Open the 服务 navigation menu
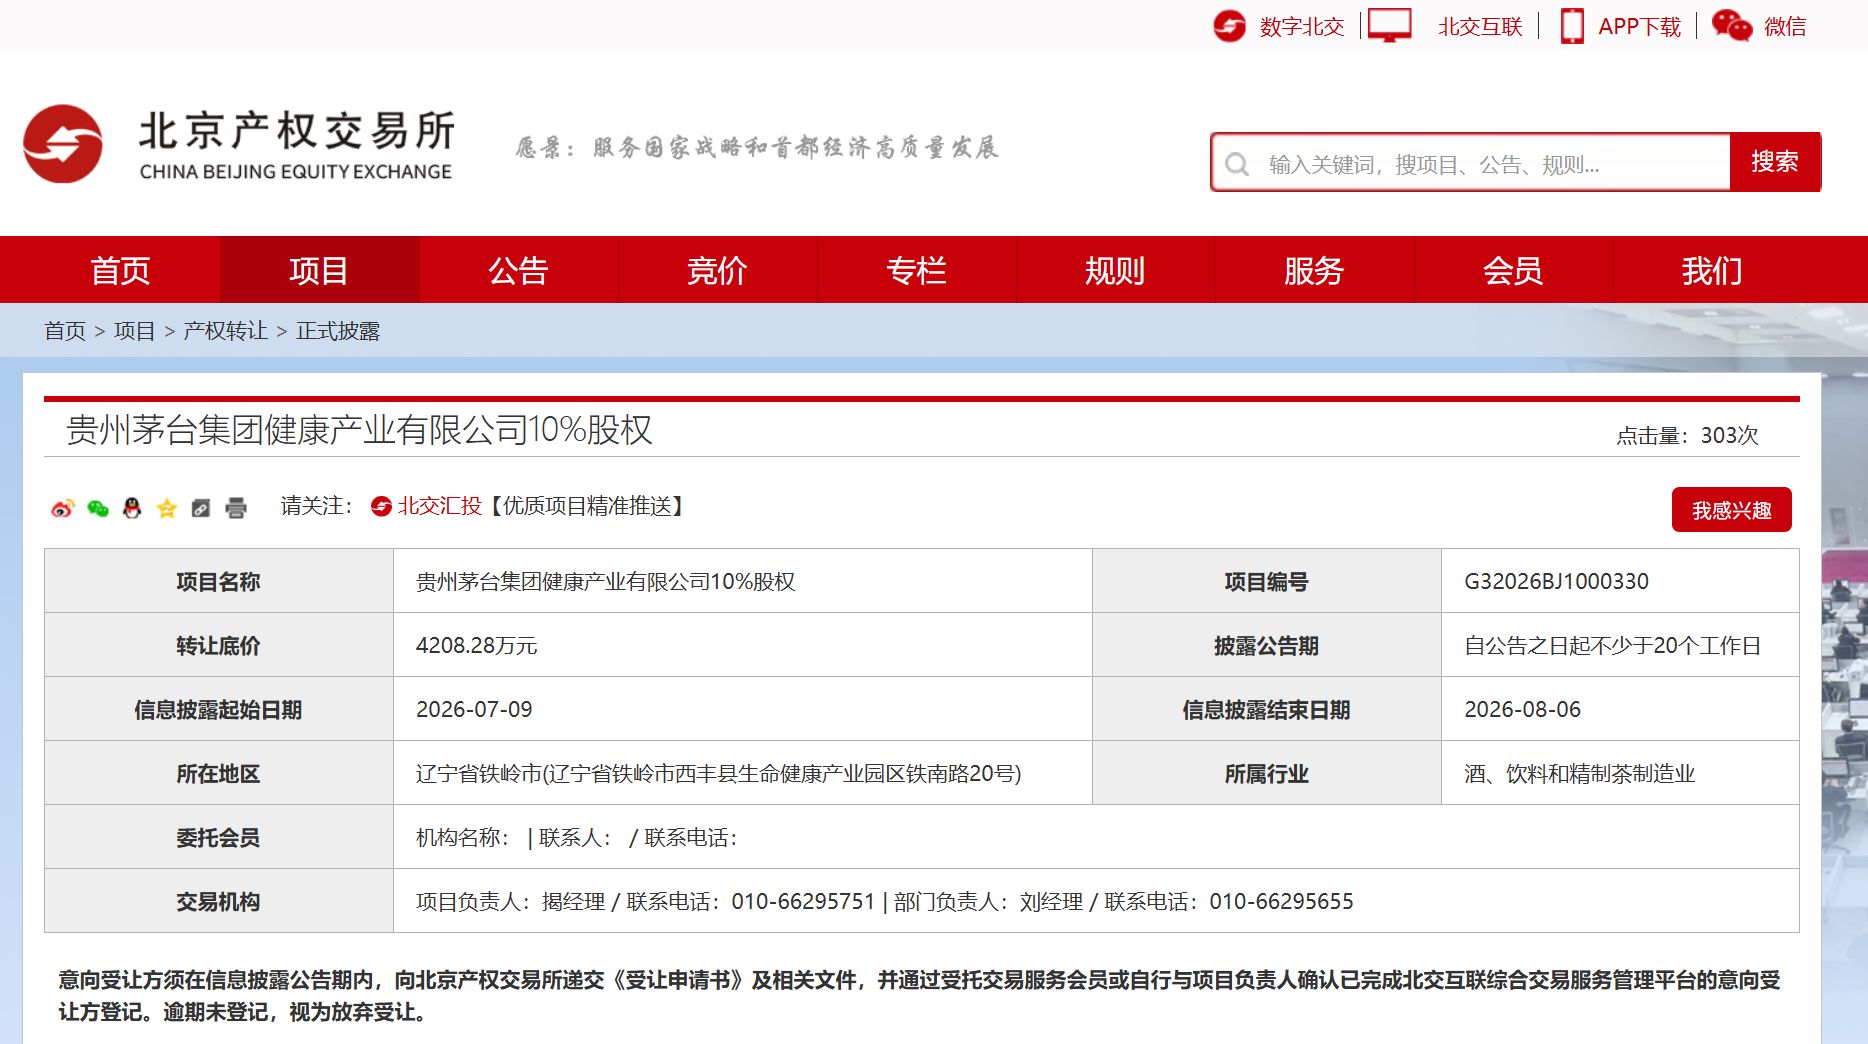 coord(1314,270)
